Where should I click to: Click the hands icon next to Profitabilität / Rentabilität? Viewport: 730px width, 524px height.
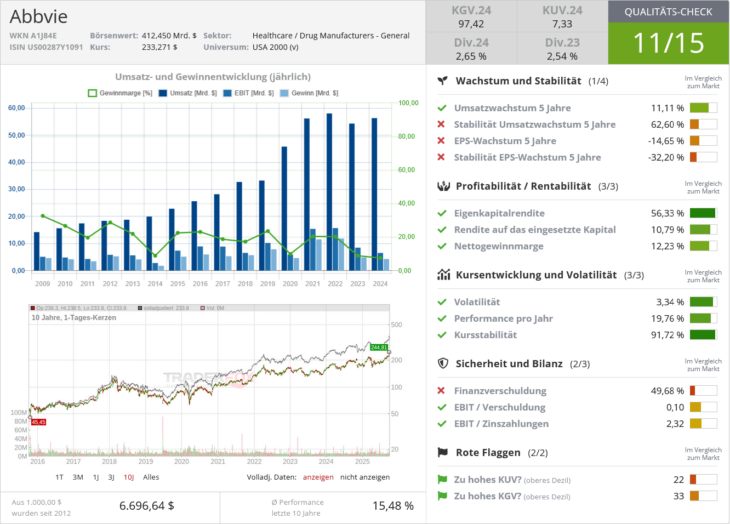[442, 186]
